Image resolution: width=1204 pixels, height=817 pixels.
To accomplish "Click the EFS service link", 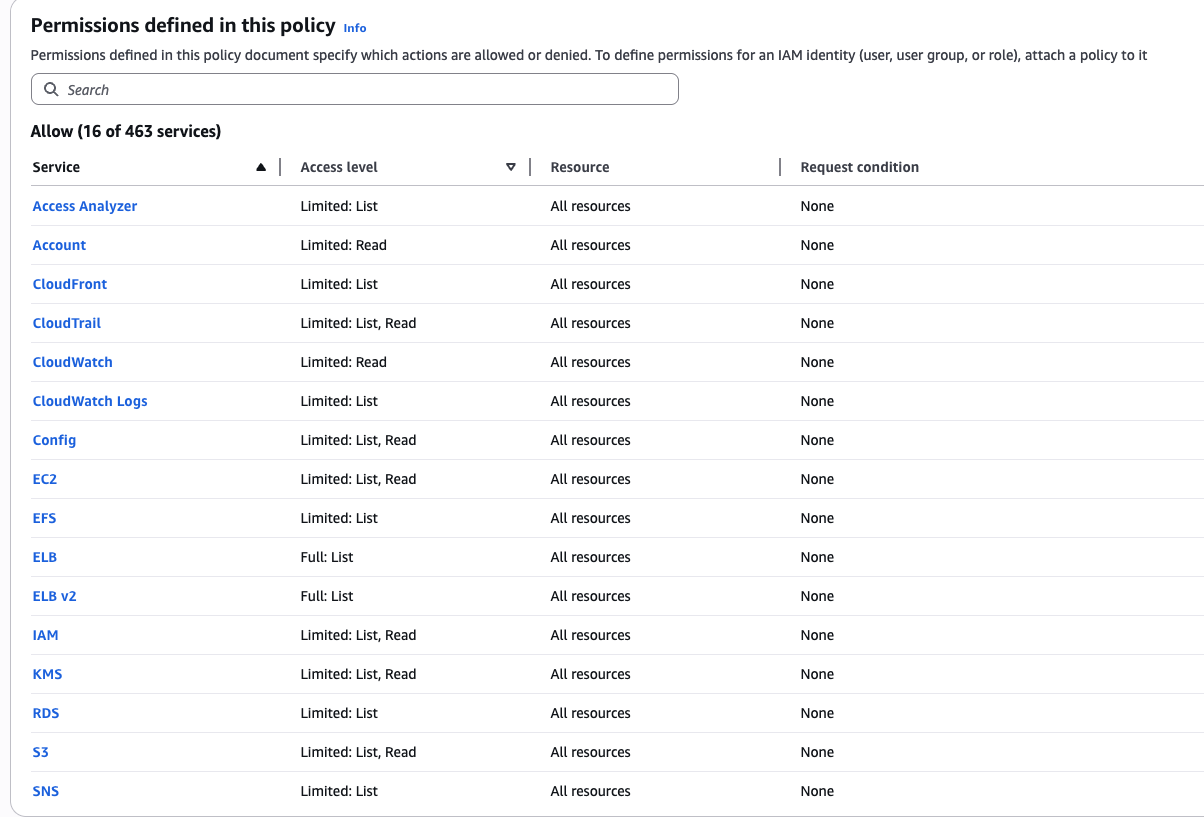I will (44, 518).
